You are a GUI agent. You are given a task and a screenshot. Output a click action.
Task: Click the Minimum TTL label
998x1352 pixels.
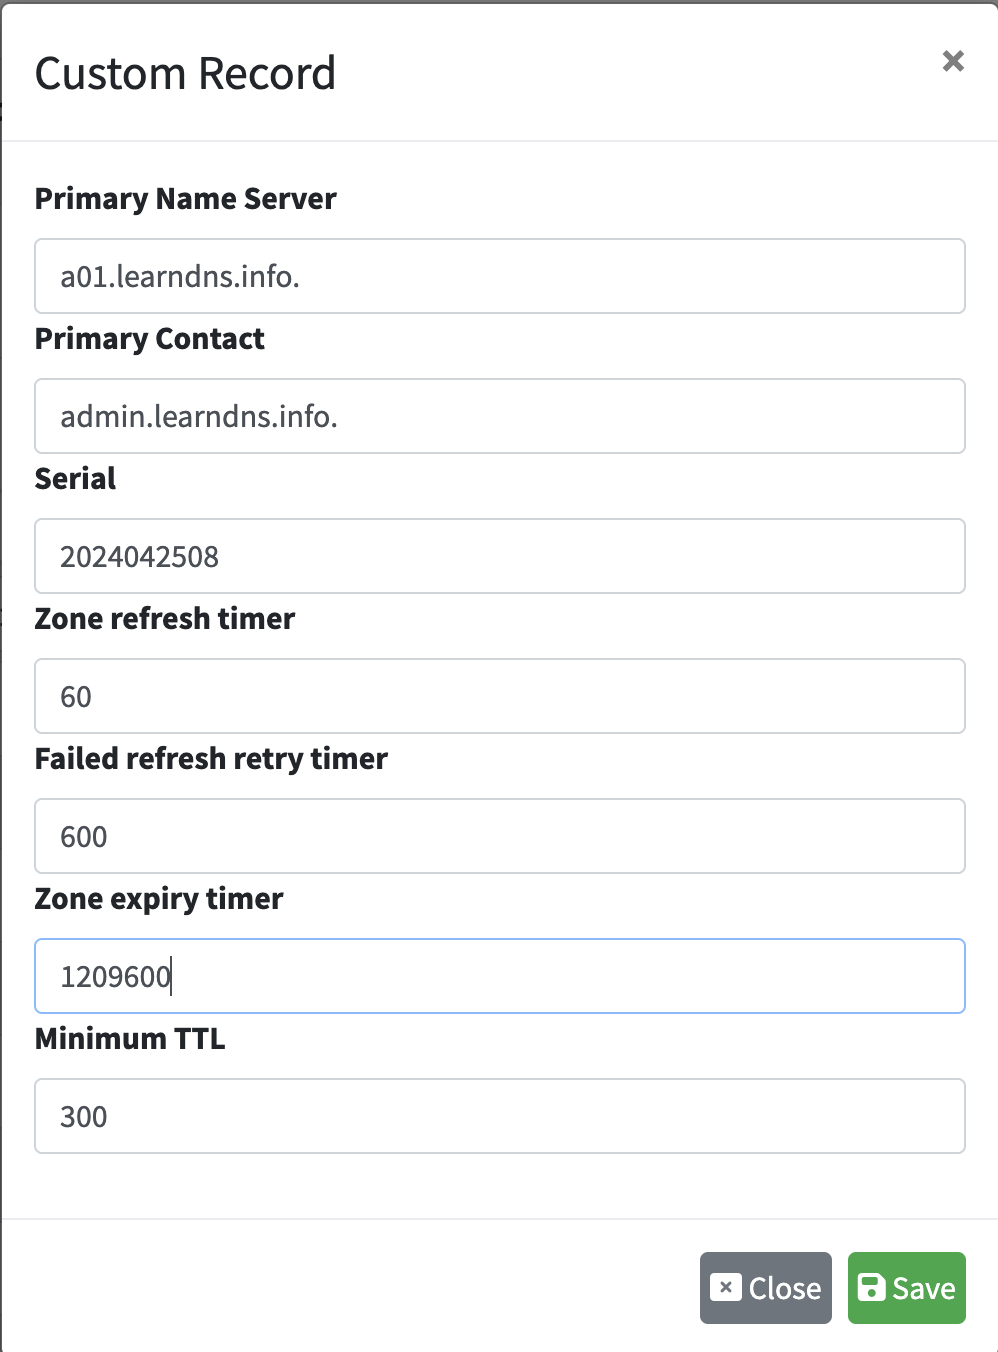pyautogui.click(x=130, y=1039)
